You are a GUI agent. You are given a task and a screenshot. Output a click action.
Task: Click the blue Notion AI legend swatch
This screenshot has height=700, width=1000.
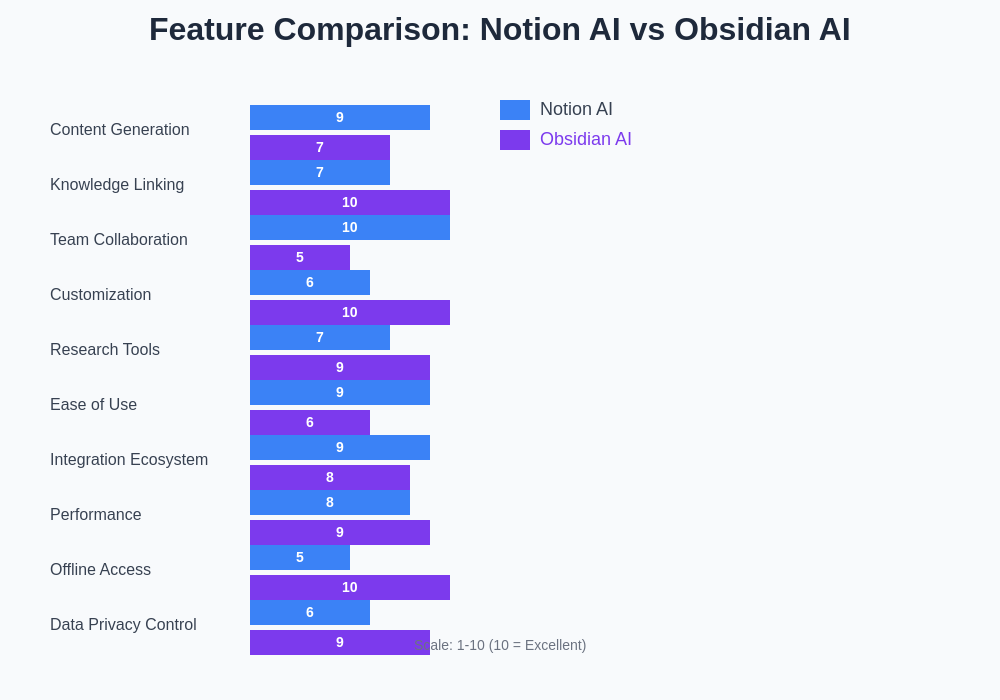coord(515,110)
